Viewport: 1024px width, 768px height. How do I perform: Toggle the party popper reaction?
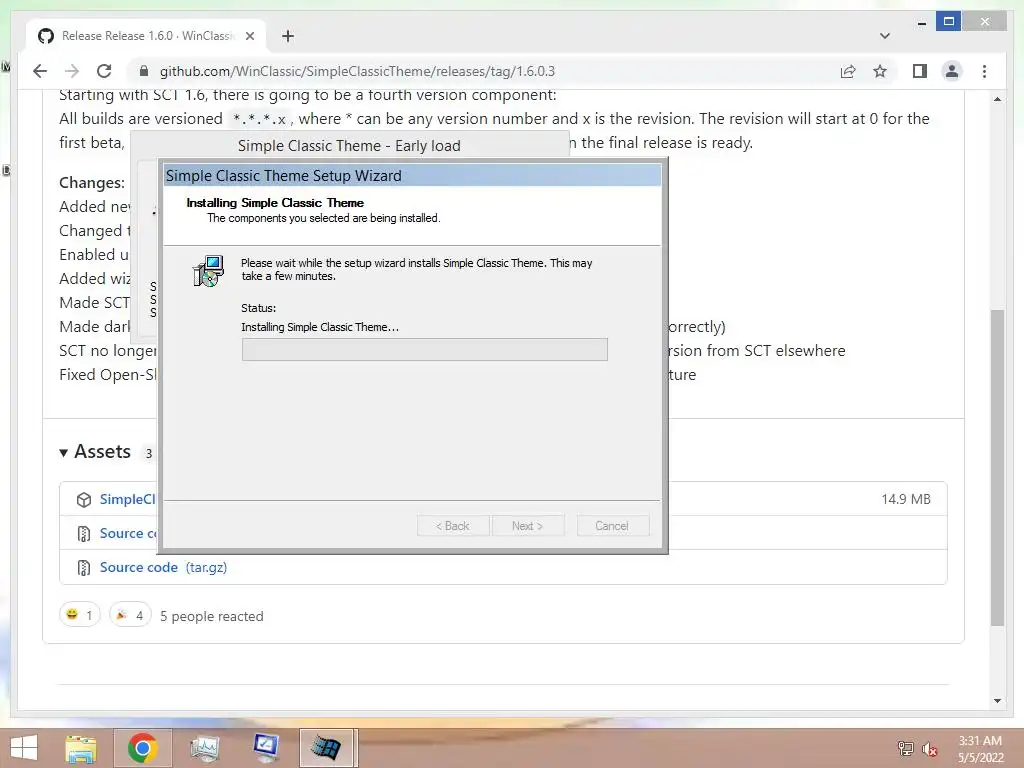130,615
